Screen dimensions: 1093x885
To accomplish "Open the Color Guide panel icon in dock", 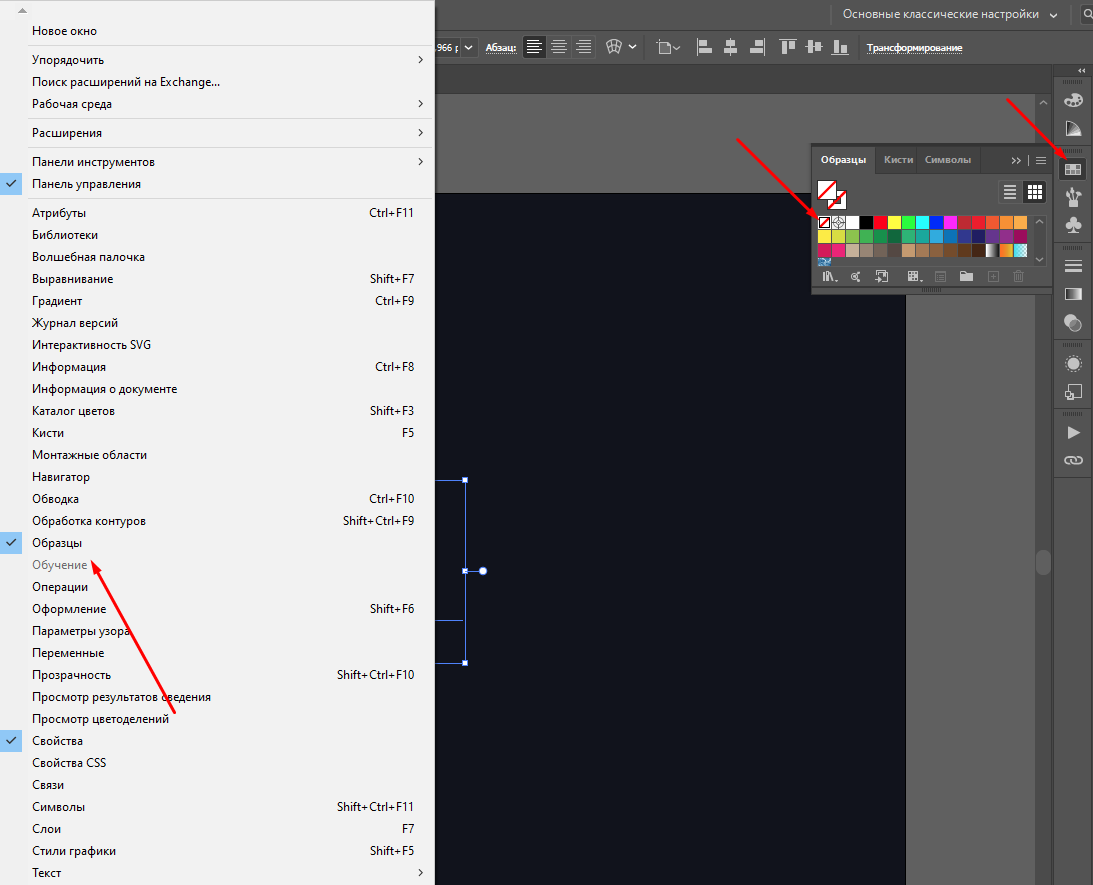I will [x=1073, y=129].
